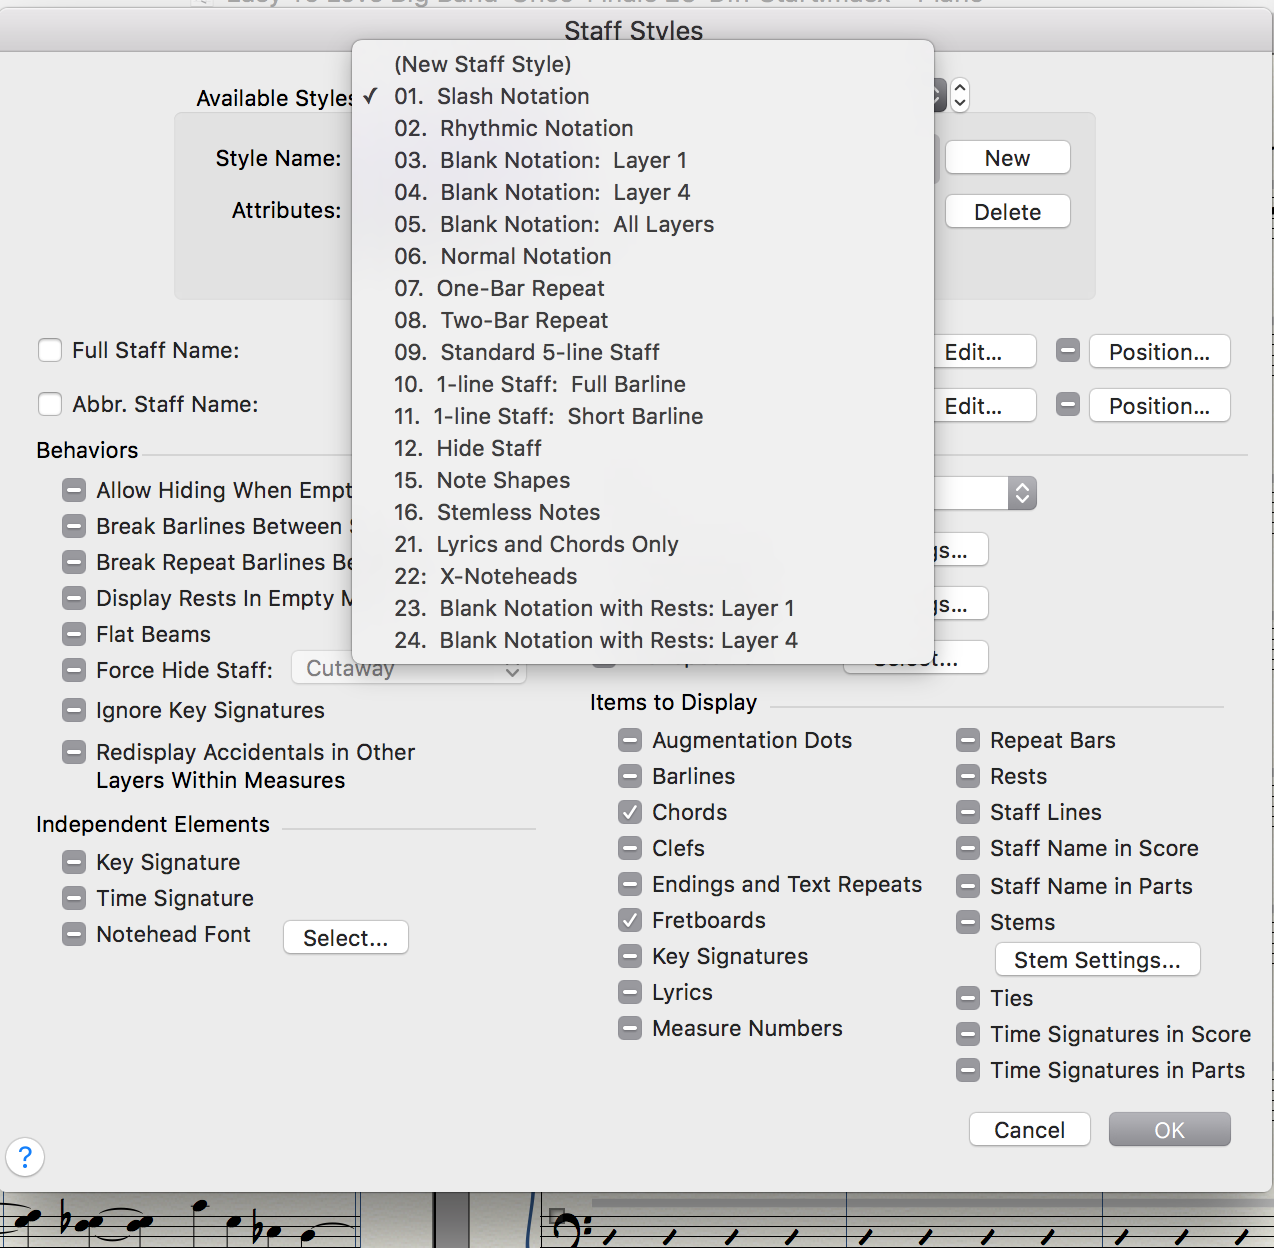Click the Available Styles stepper arrows
The width and height of the screenshot is (1274, 1248).
pos(958,95)
